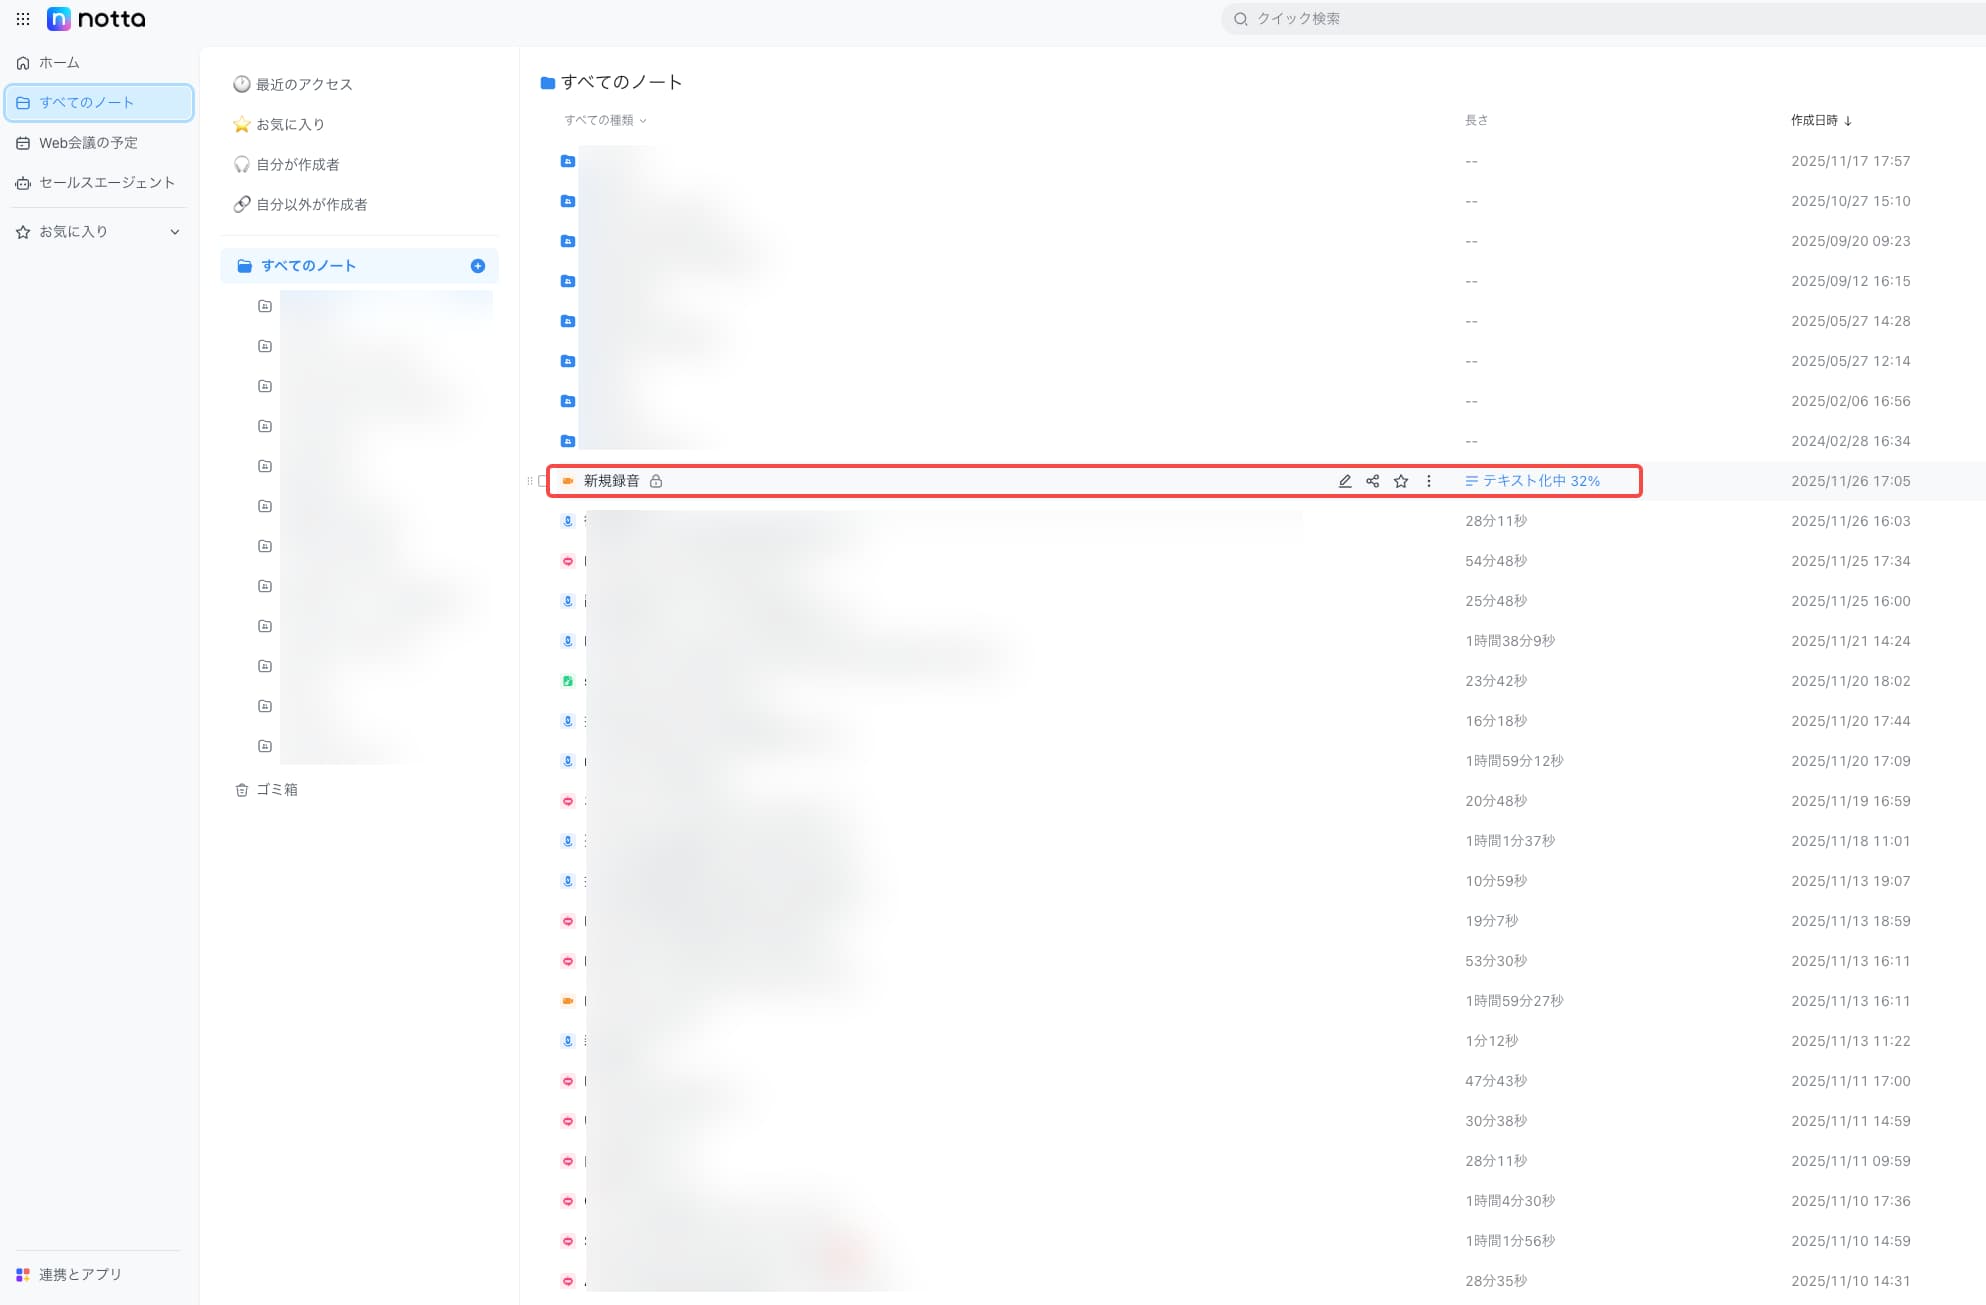Click 連携とアプリ at bottom left

[x=80, y=1274]
